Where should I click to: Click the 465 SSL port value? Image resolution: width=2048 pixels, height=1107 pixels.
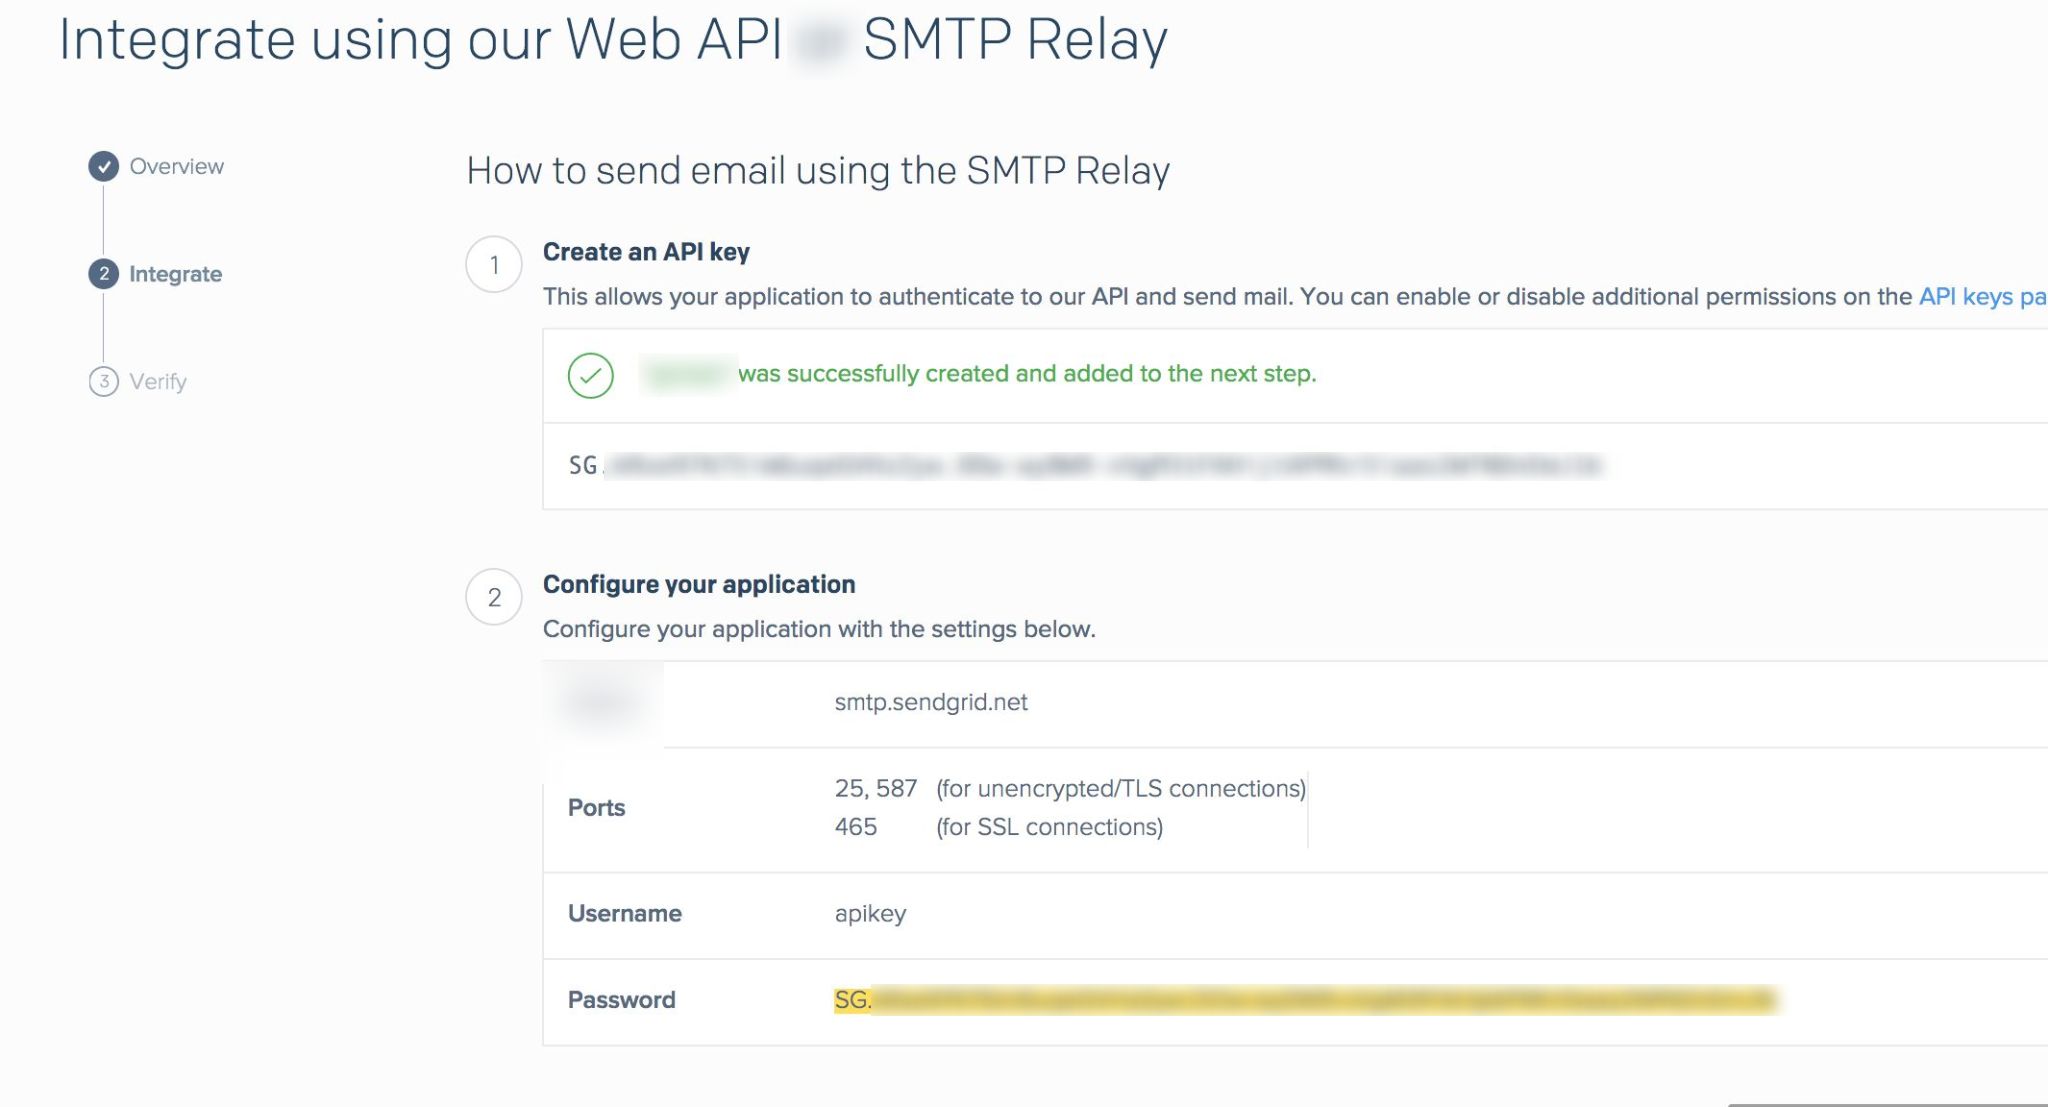(856, 827)
